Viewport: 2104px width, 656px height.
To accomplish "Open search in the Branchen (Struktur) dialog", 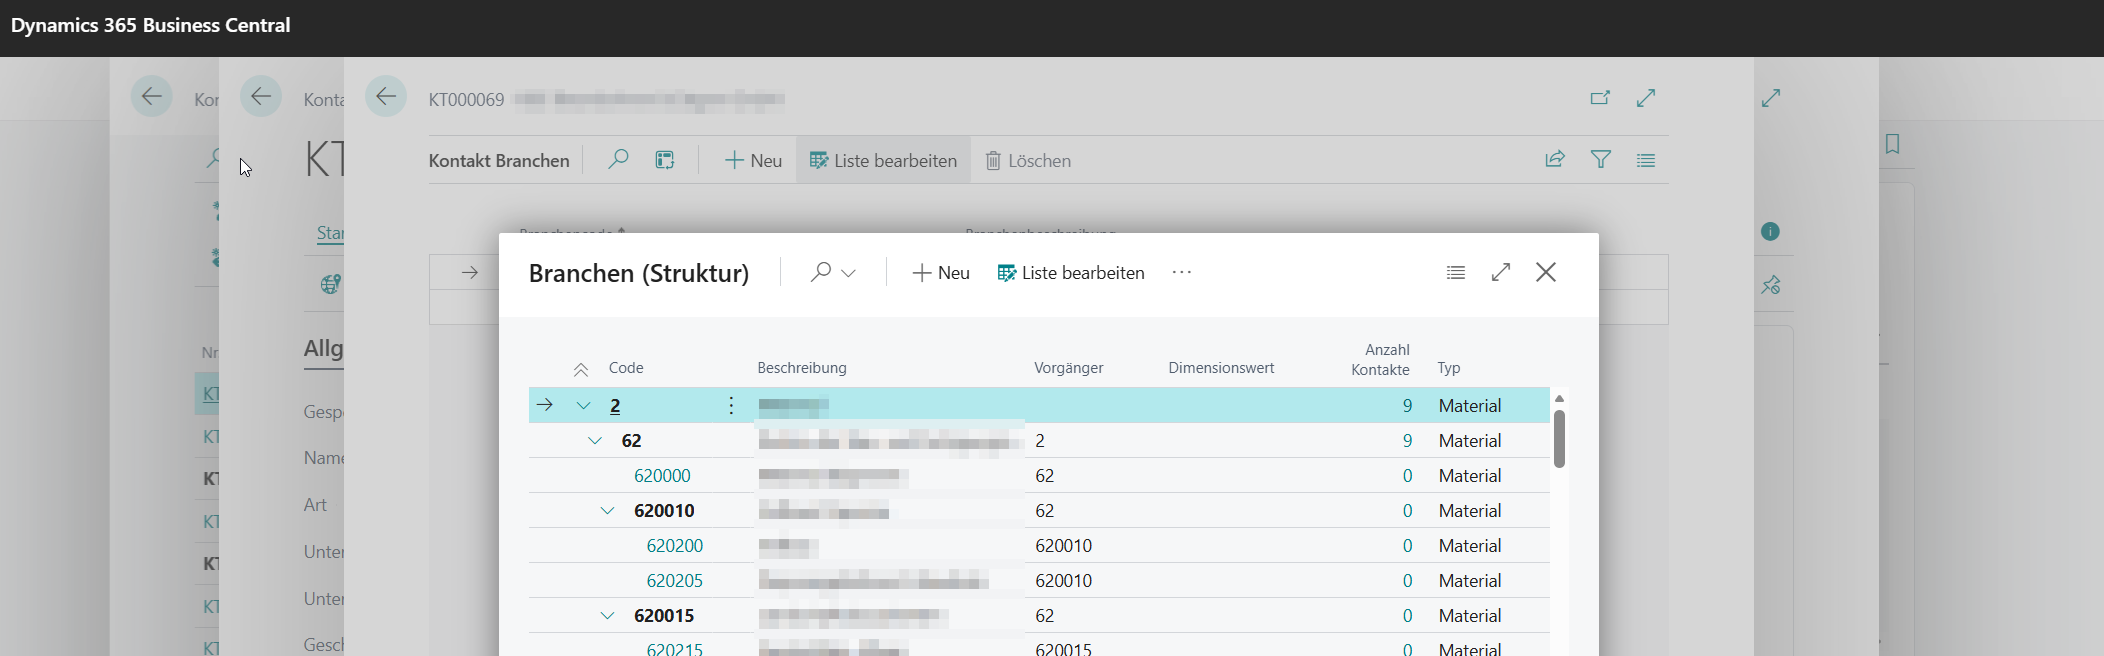I will 821,272.
